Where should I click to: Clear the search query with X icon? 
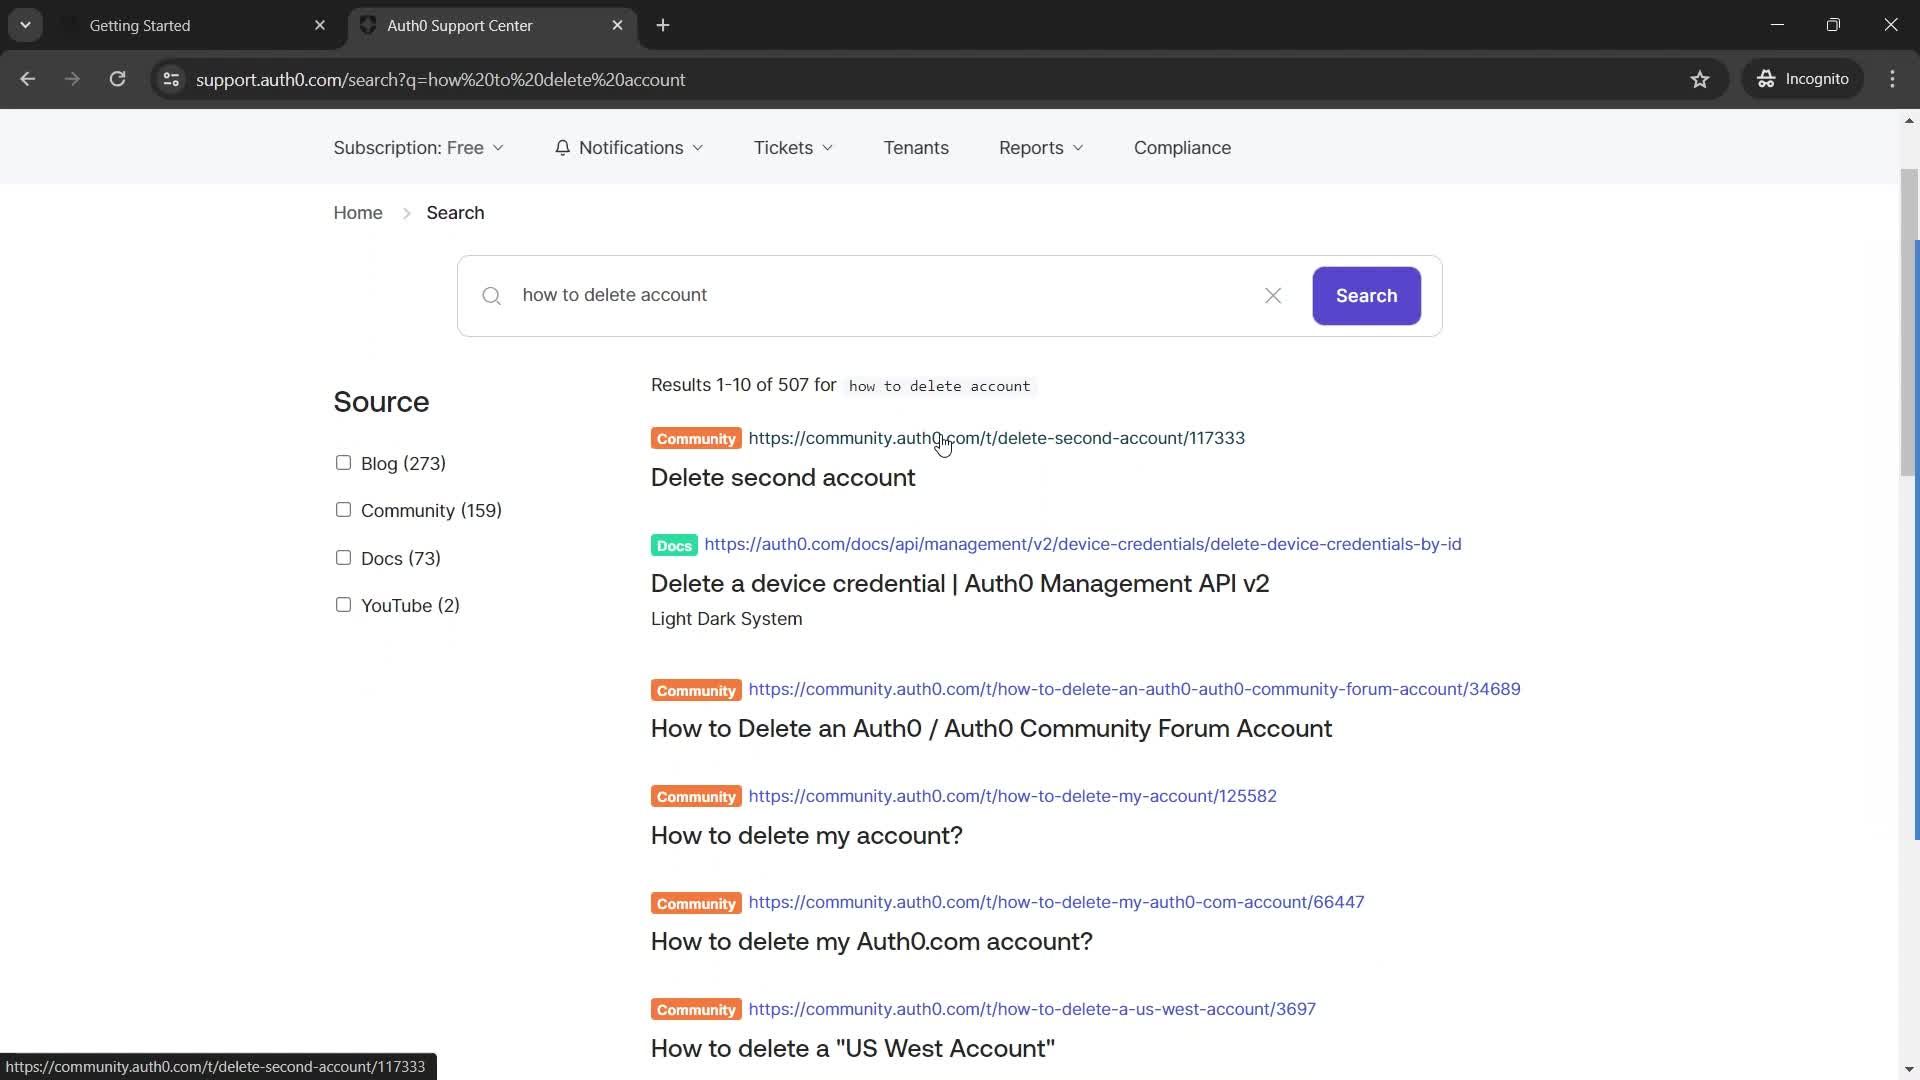tap(1273, 296)
